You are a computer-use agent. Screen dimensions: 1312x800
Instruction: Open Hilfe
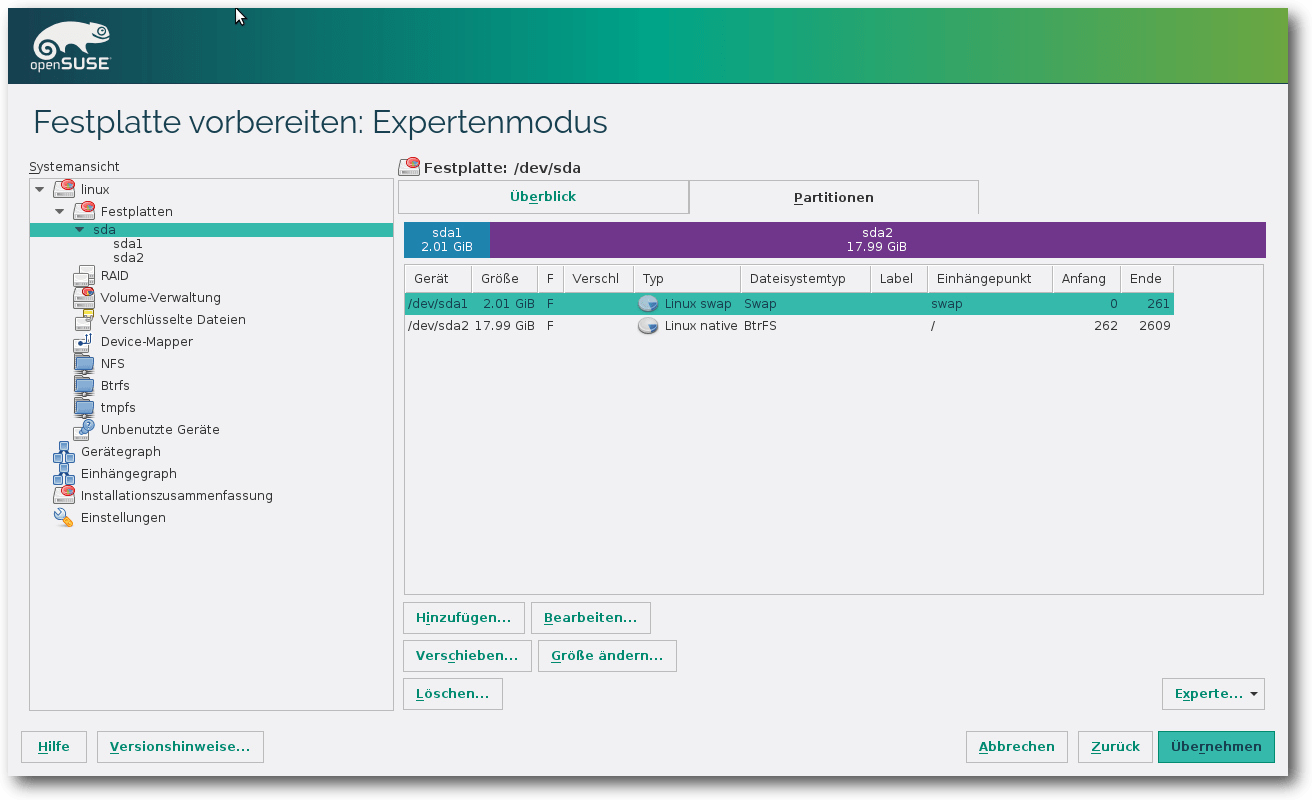coord(54,747)
